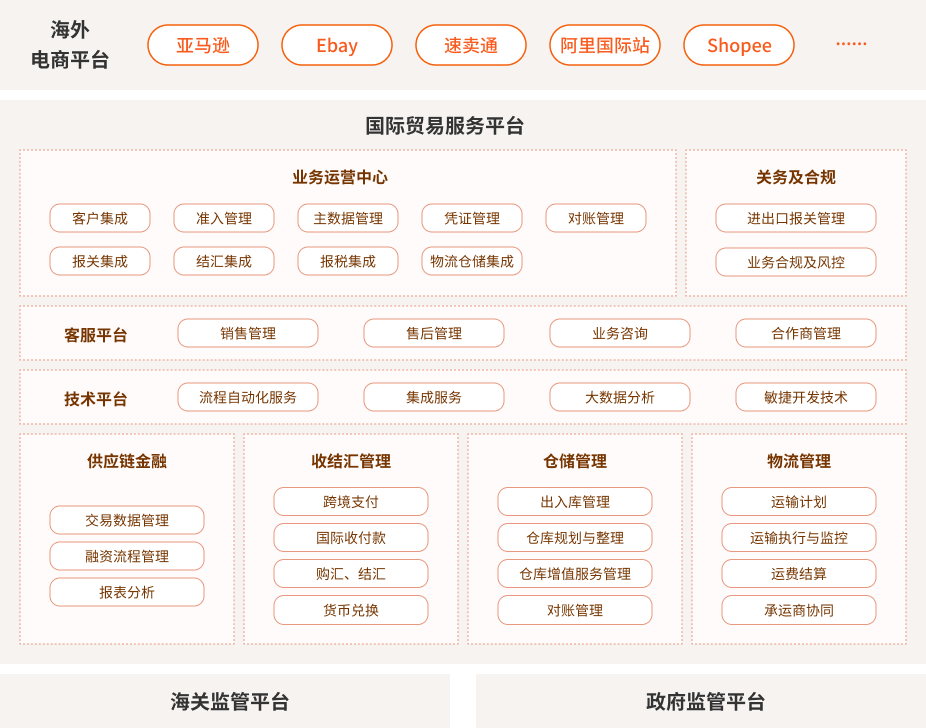Open 合作商管理 in 客服平台
The height and width of the screenshot is (728, 926).
tap(806, 333)
